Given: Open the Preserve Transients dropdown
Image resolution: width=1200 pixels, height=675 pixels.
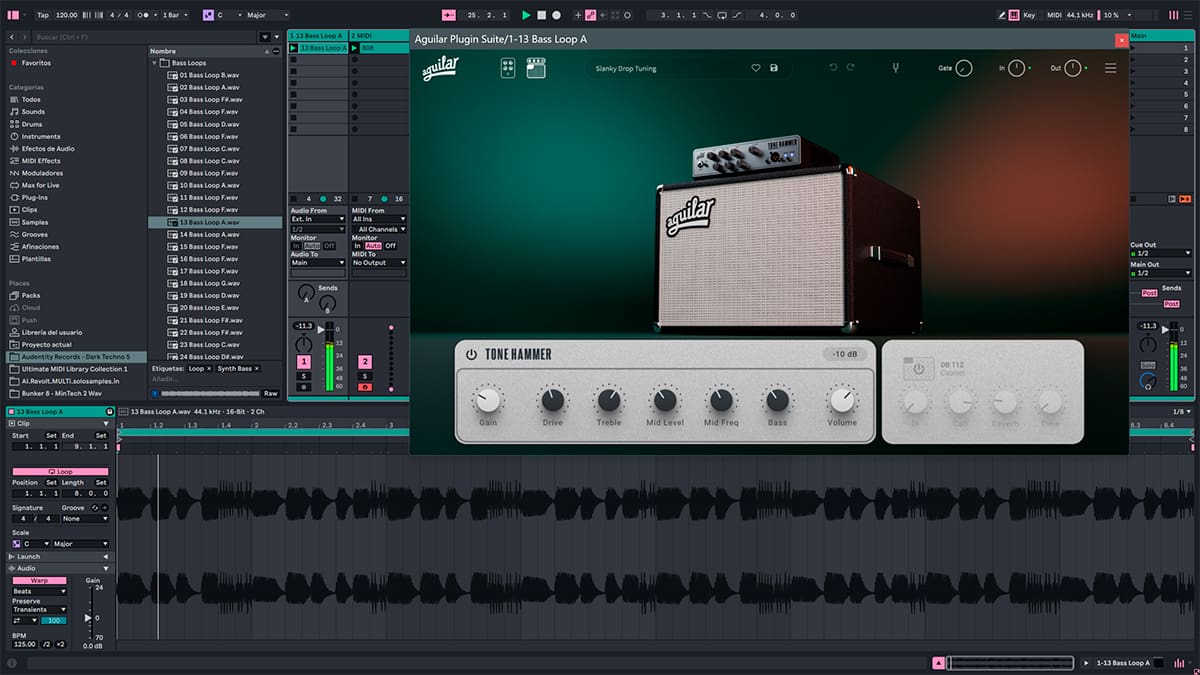Looking at the screenshot, I should pyautogui.click(x=39, y=609).
